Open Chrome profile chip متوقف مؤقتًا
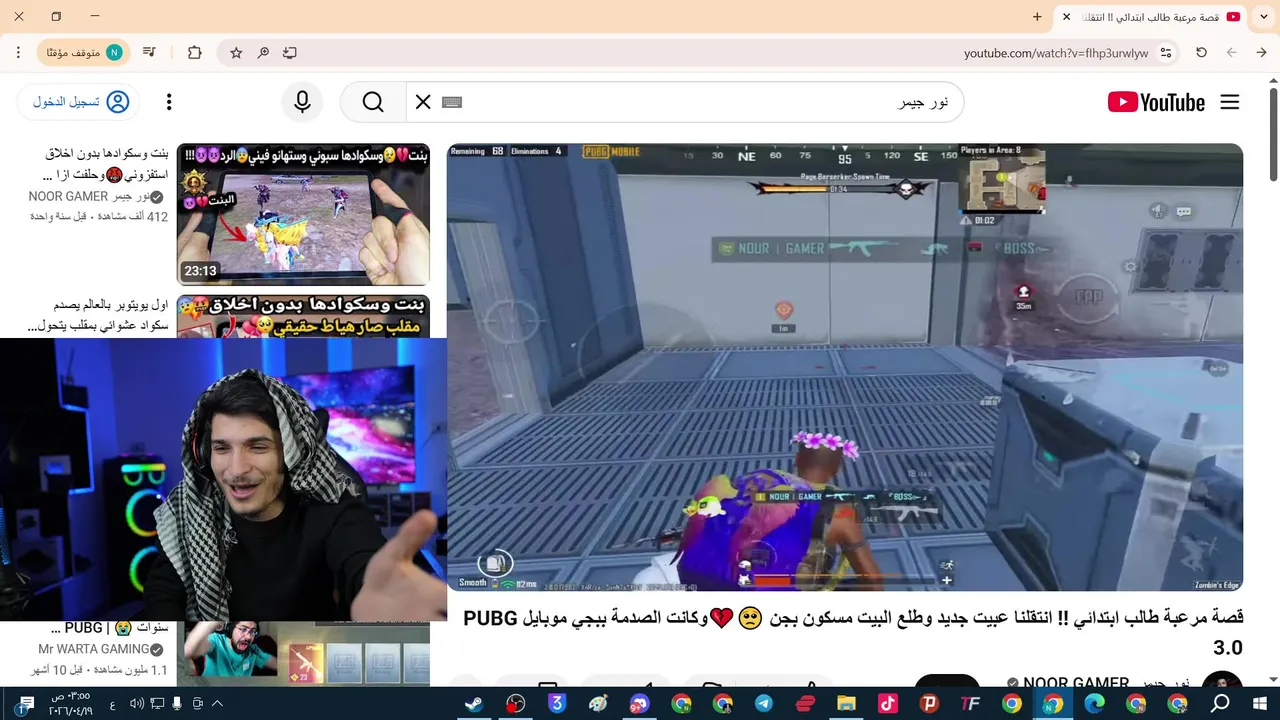This screenshot has width=1280, height=720. tap(85, 53)
